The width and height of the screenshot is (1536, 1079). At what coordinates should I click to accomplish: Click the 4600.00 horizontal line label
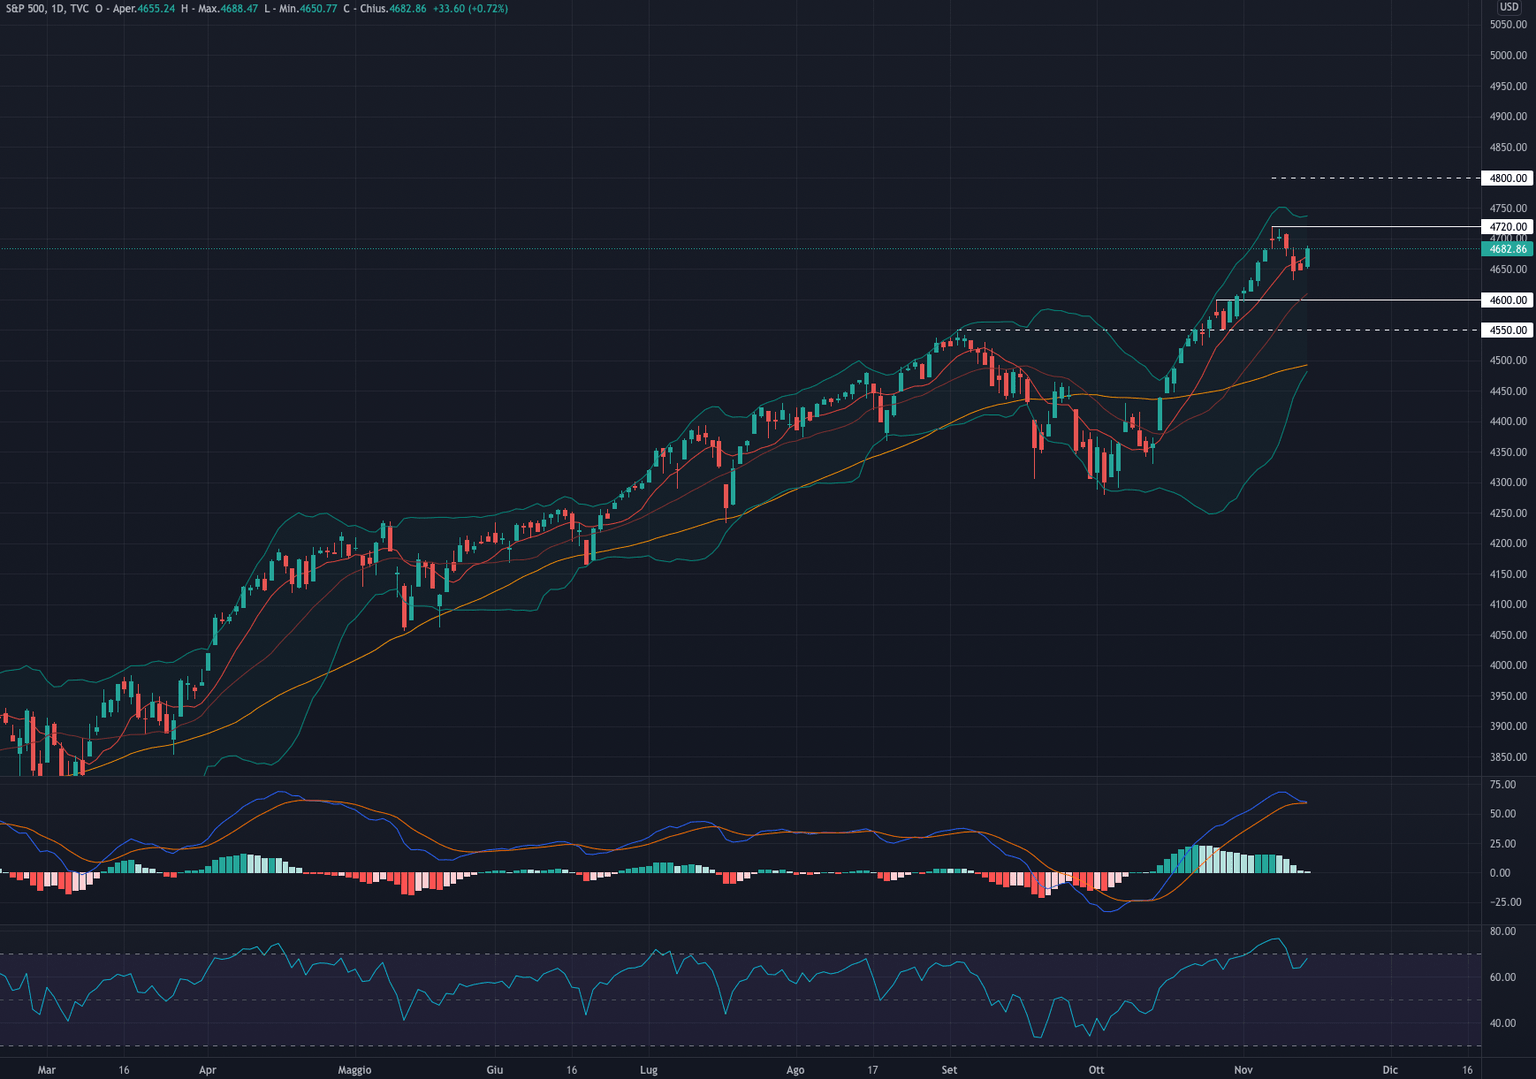pyautogui.click(x=1505, y=300)
